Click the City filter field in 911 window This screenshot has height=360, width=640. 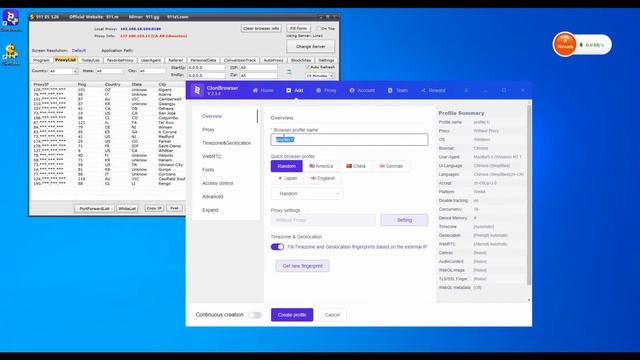[x=152, y=71]
